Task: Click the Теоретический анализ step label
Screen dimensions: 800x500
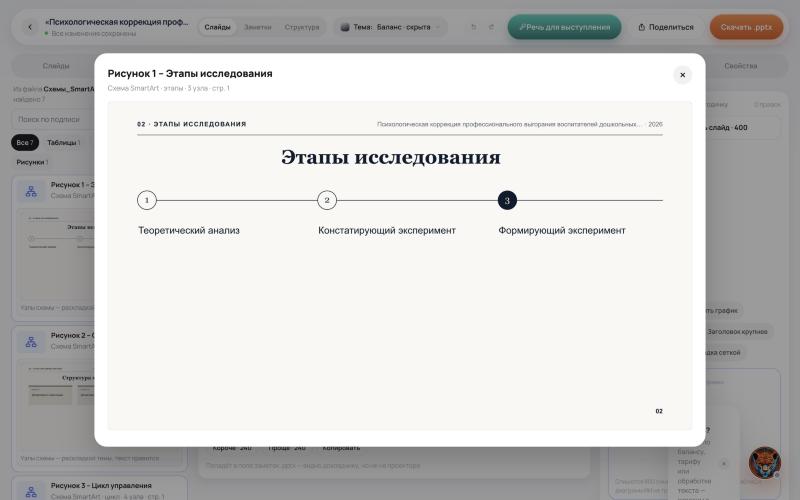Action: click(189, 231)
